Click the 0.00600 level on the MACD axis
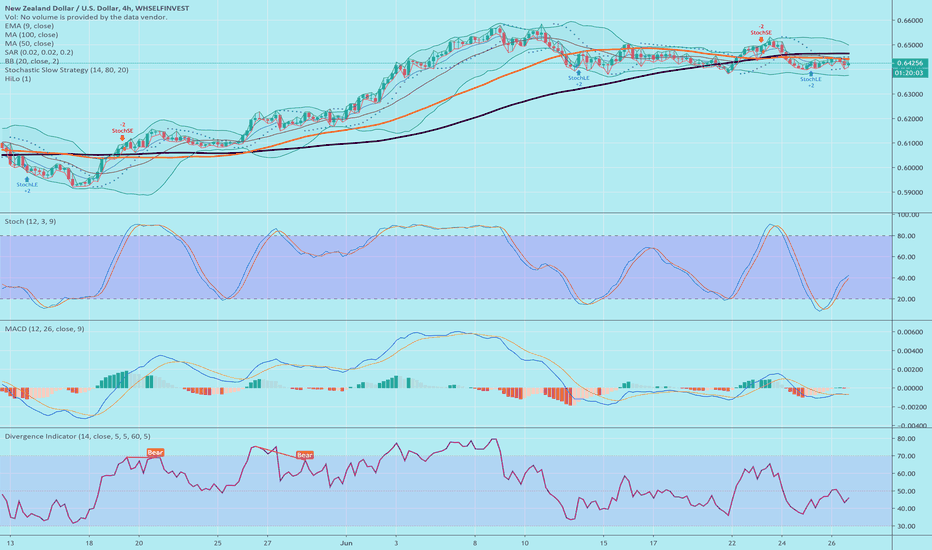The image size is (932, 550). (910, 332)
